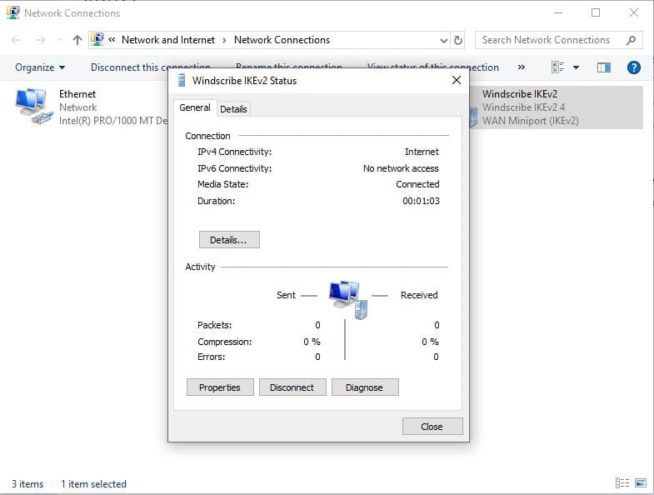Dismiss status dialog using the X icon
The image size is (654, 495).
tap(456, 80)
